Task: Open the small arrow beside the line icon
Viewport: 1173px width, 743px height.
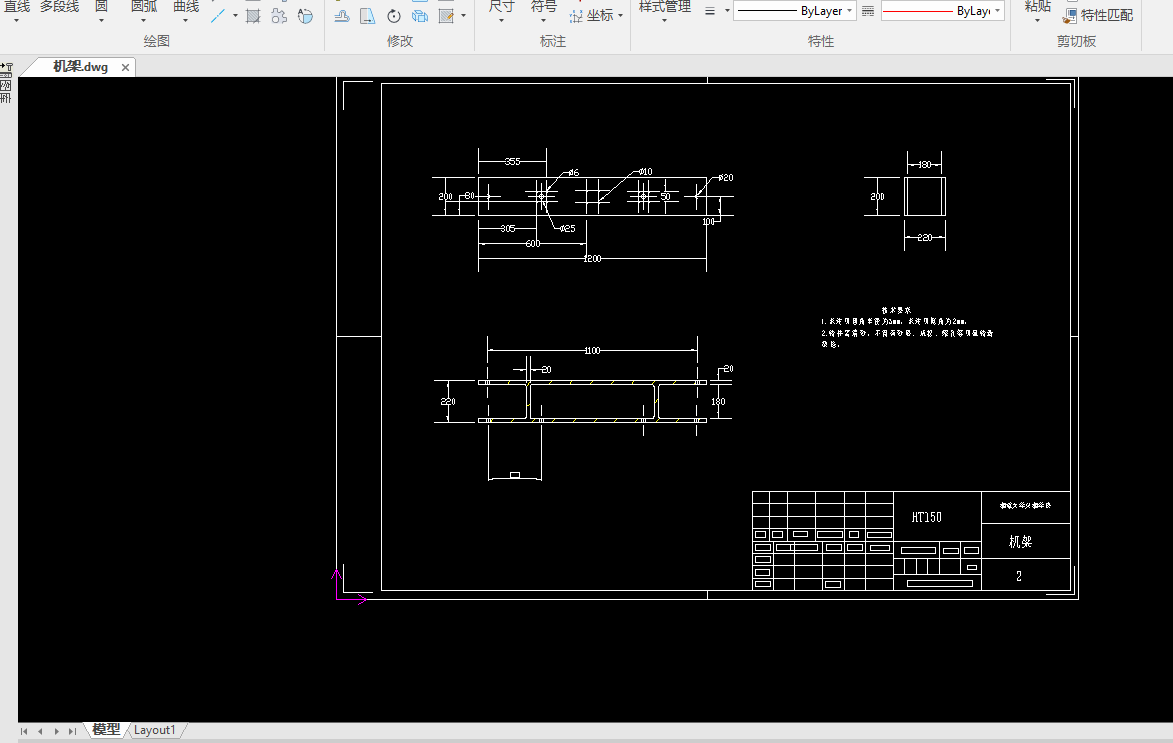Action: point(235,16)
